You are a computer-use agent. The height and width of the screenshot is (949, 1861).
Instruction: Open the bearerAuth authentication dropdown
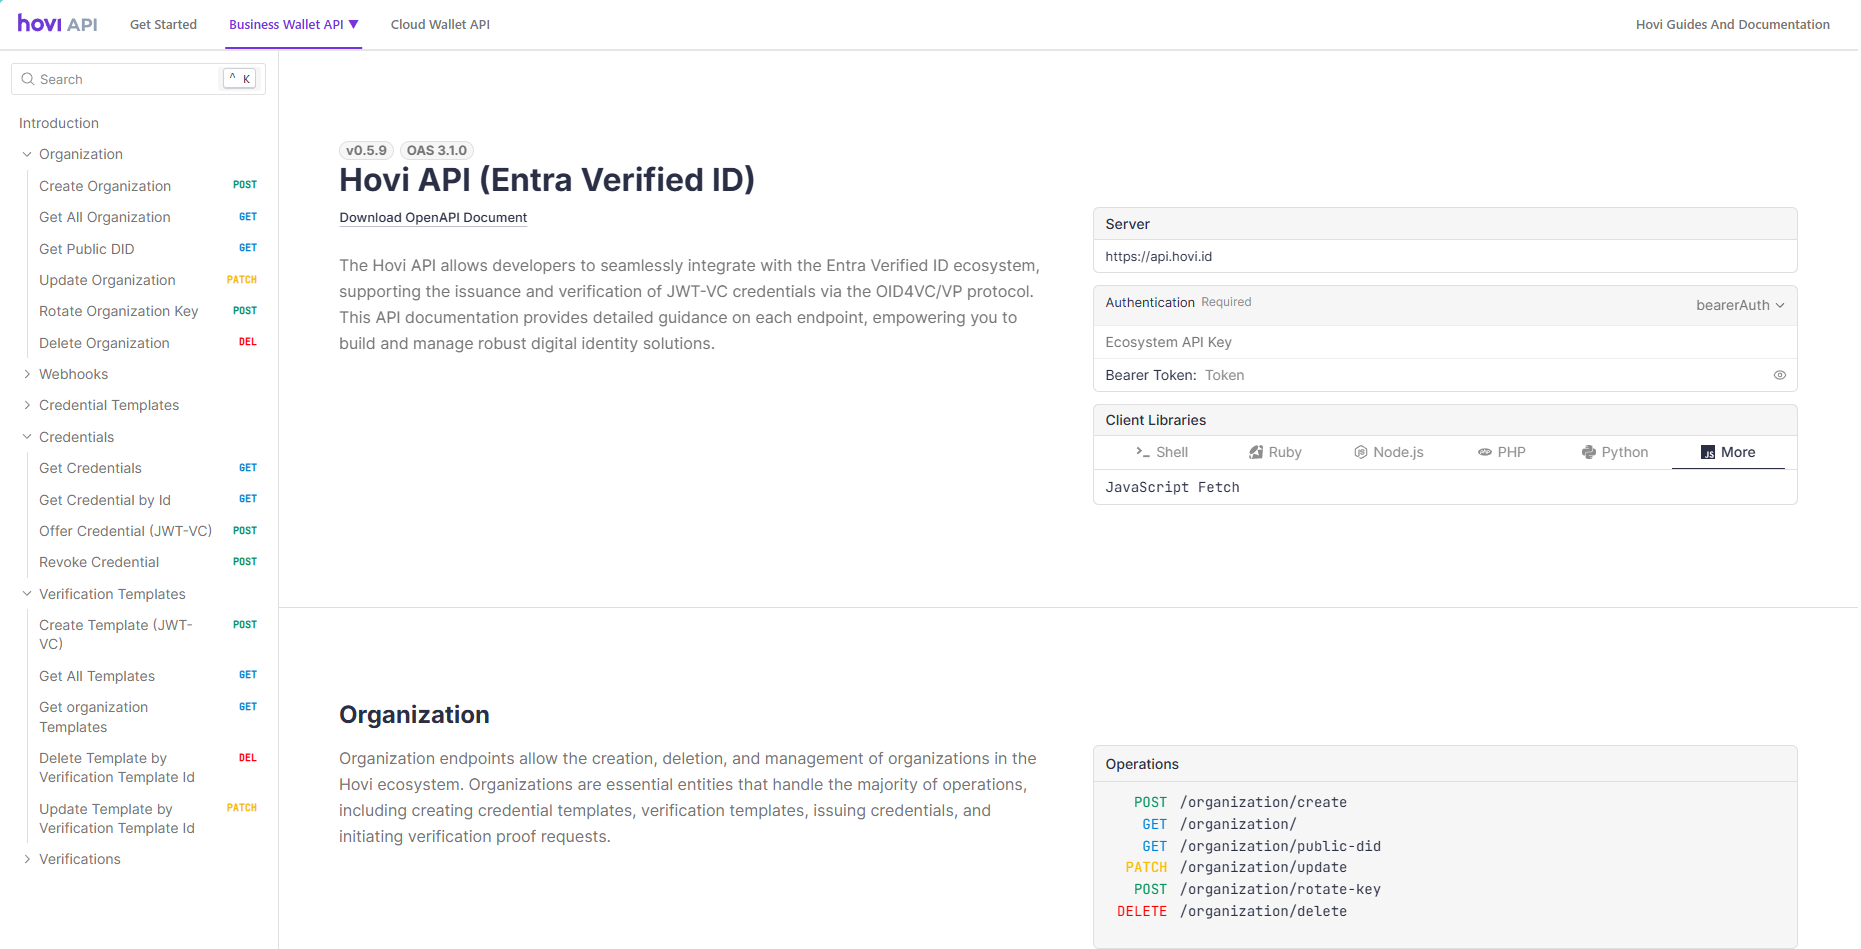tap(1739, 305)
